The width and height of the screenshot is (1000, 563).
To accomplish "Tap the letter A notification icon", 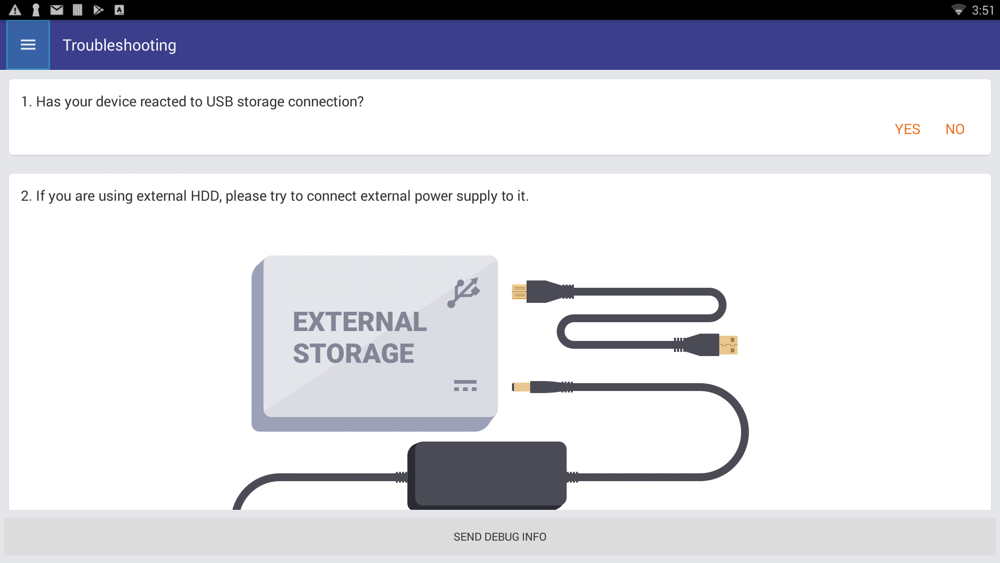I will pyautogui.click(x=119, y=10).
